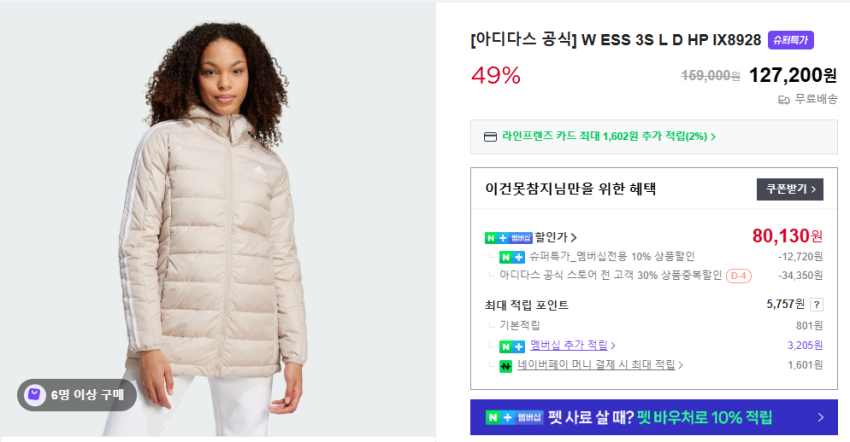Viewport: 850px width, 442px height.
Task: Click the 무료배송 shipping label
Action: 816,99
